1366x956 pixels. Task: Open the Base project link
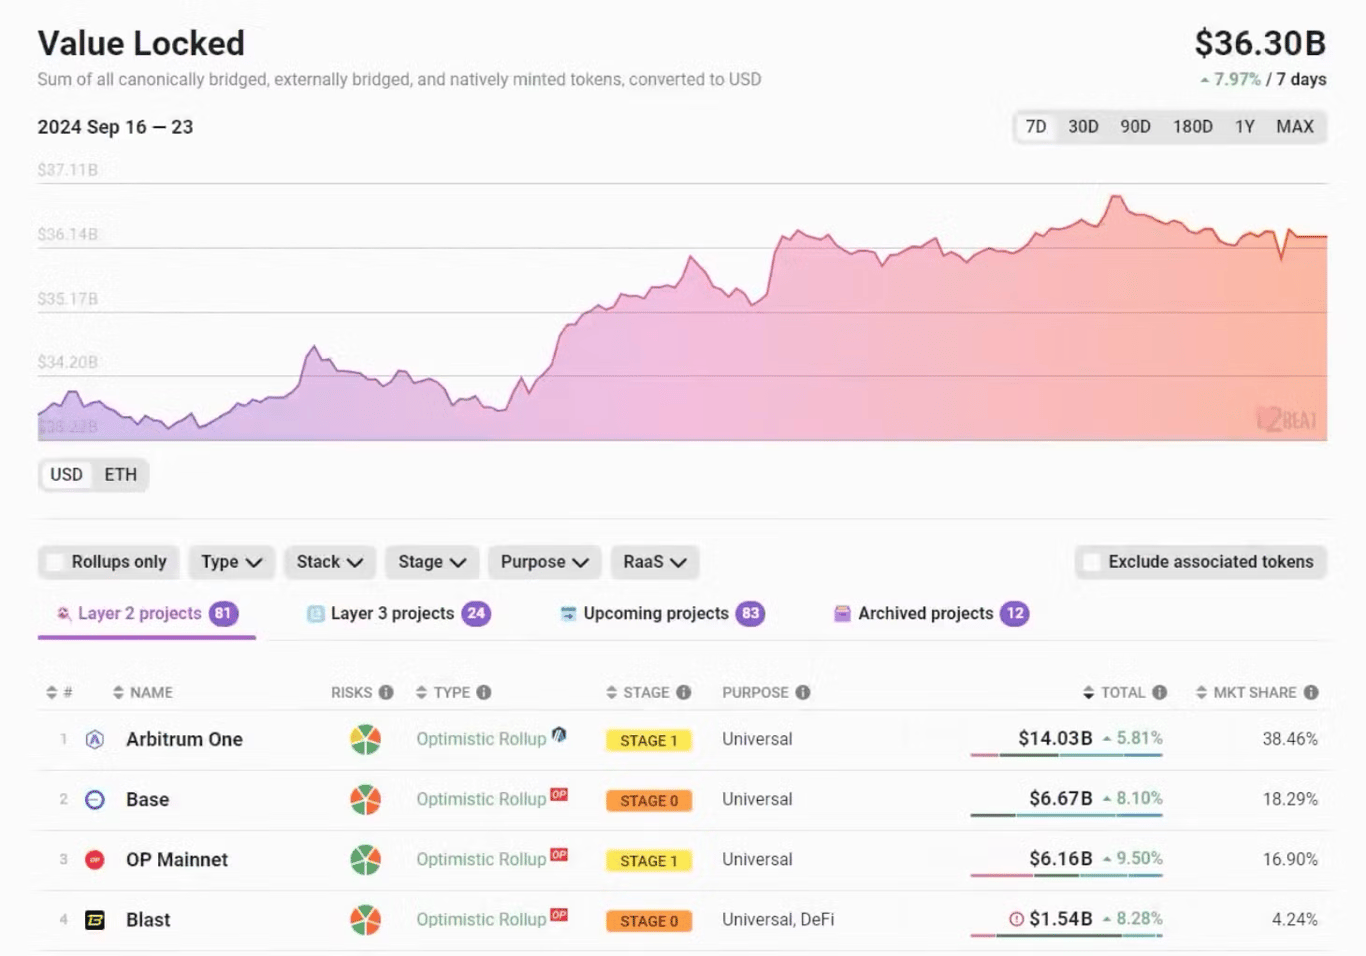point(147,800)
